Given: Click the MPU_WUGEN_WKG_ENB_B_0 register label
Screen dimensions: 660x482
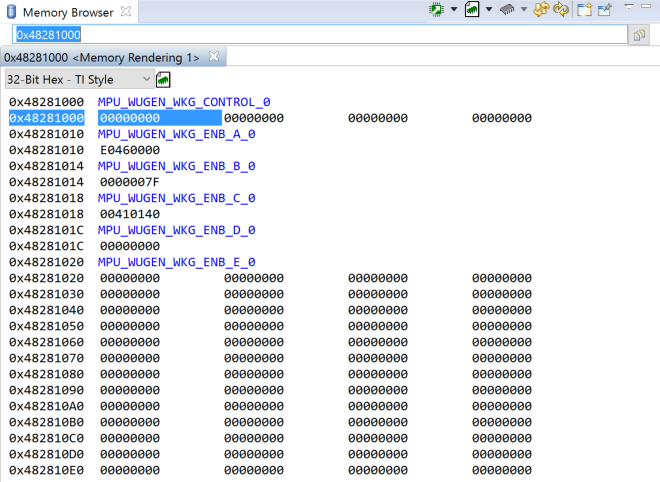Looking at the screenshot, I should tap(176, 166).
